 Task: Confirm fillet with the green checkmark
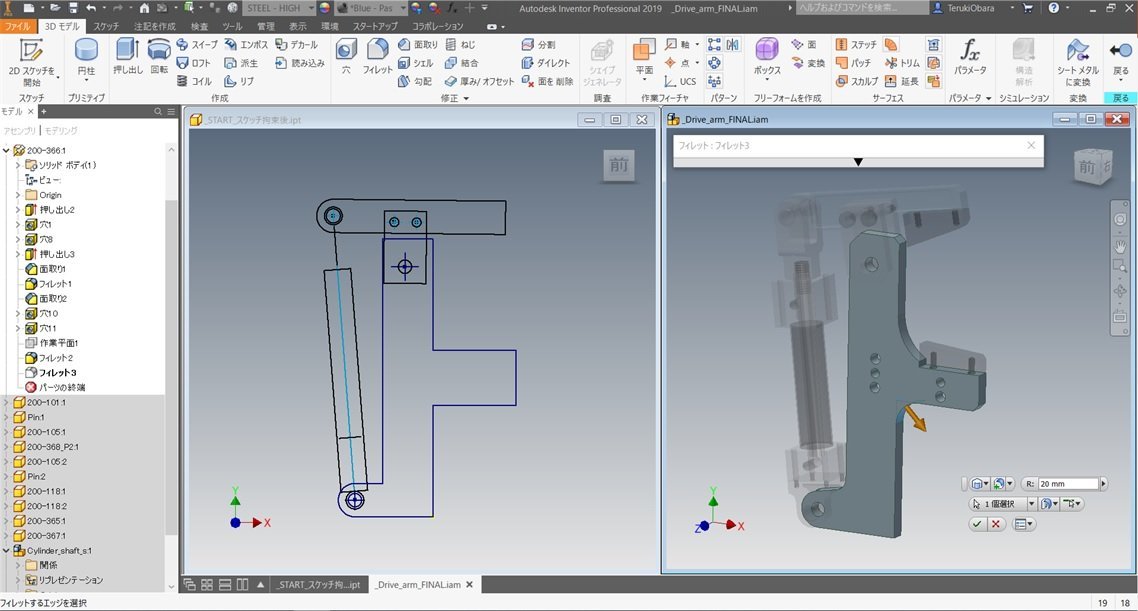978,524
